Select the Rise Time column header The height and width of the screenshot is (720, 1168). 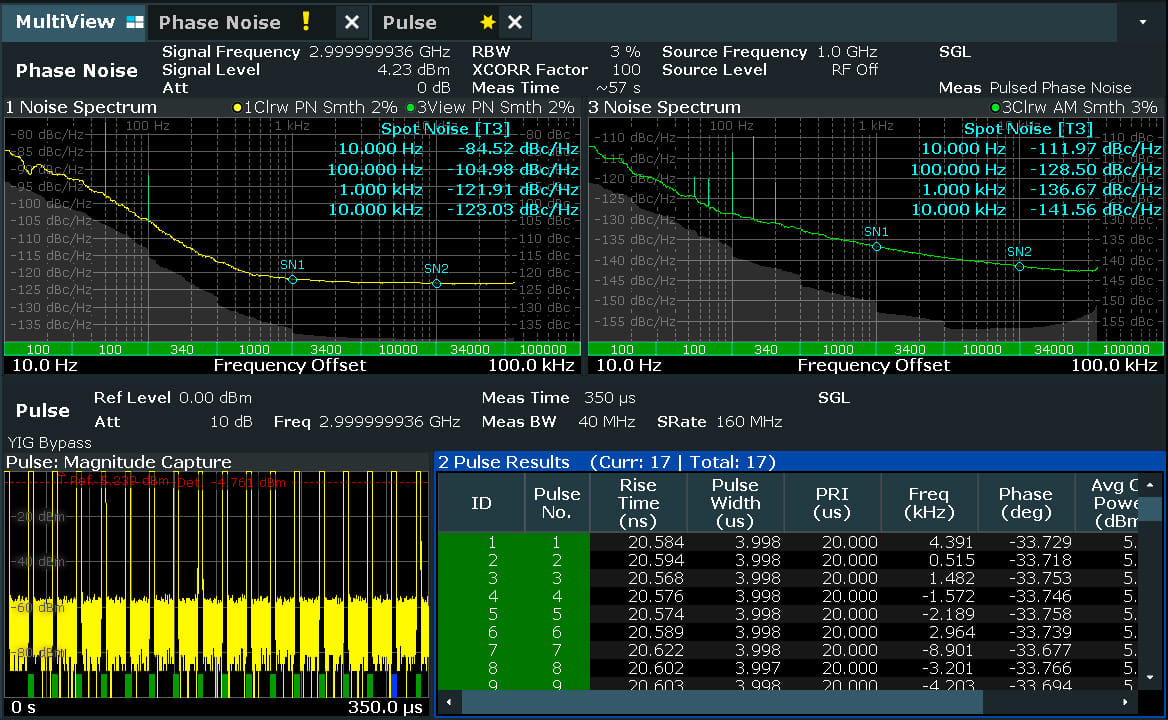click(638, 503)
